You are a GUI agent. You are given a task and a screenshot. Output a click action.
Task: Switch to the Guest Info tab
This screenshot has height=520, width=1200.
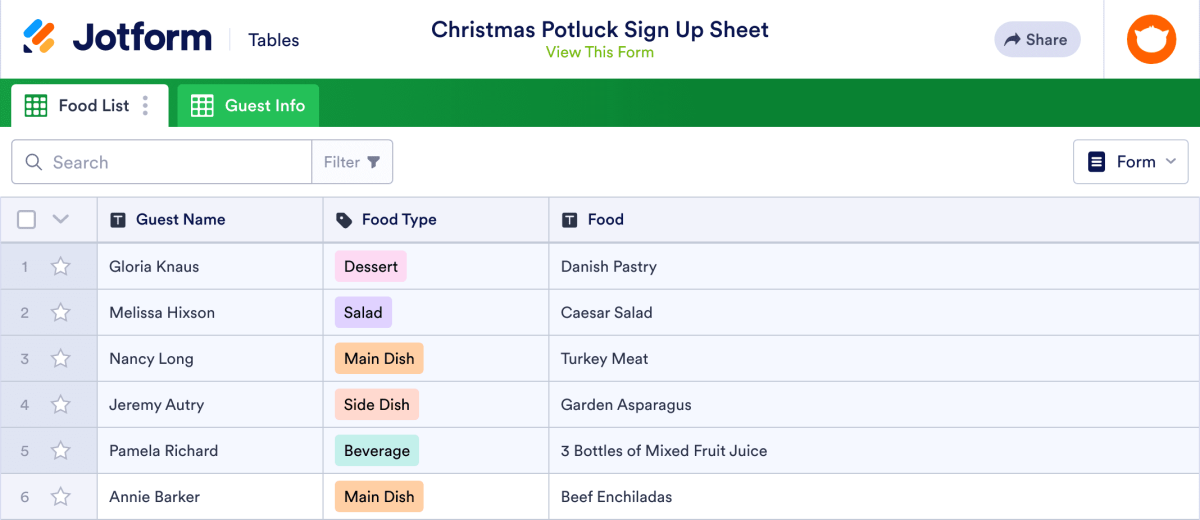click(248, 105)
